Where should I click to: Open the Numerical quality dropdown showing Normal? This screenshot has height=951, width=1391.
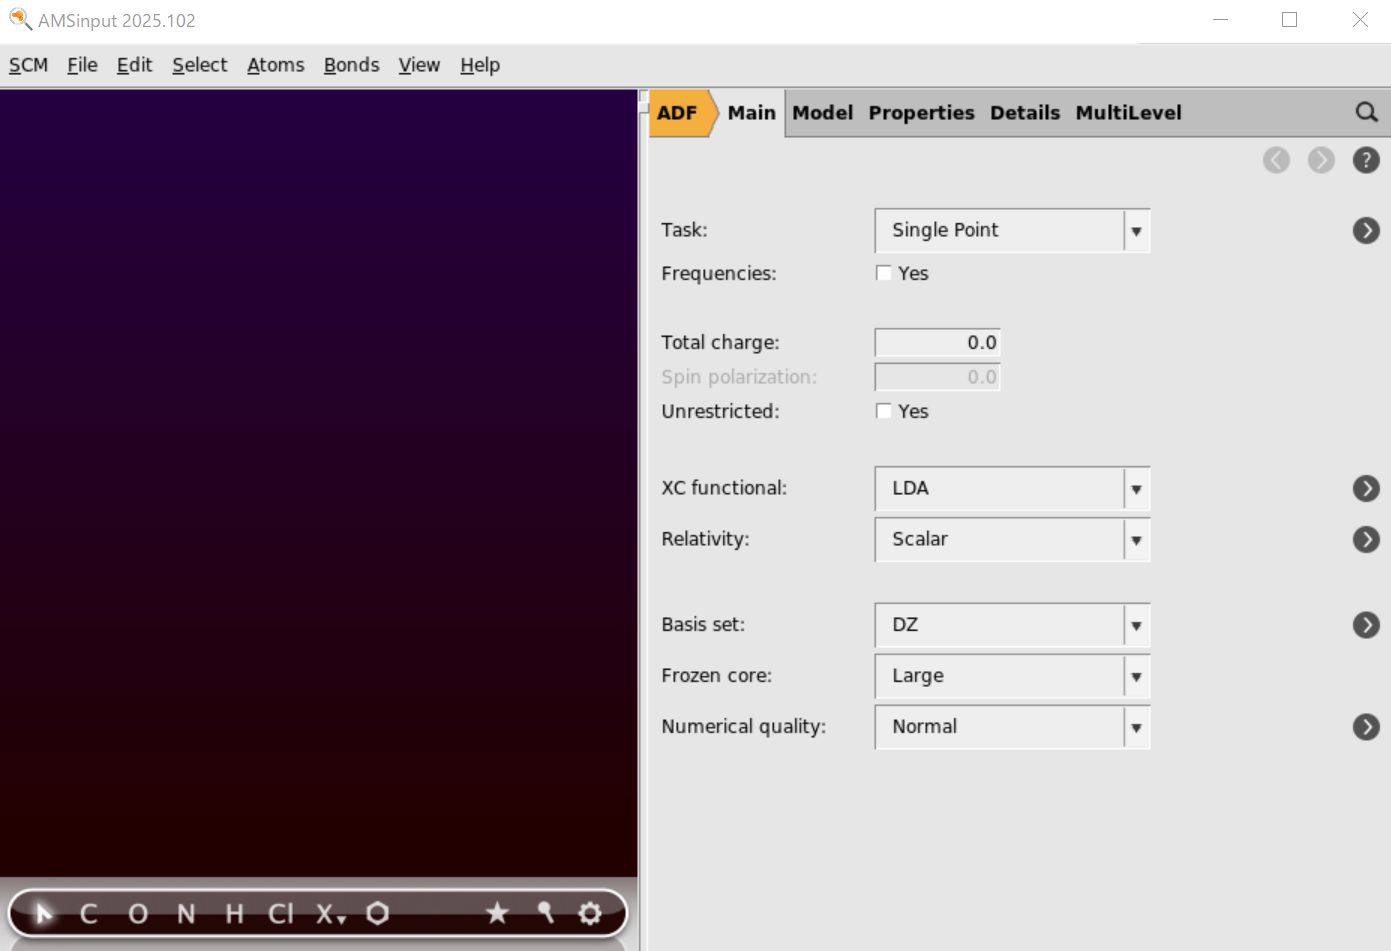pos(1012,727)
